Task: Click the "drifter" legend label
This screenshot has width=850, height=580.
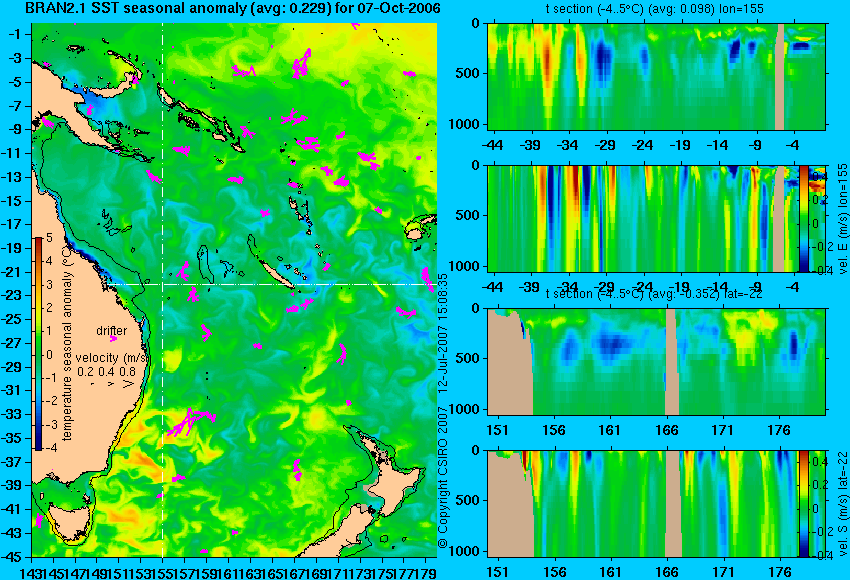Action: (112, 331)
